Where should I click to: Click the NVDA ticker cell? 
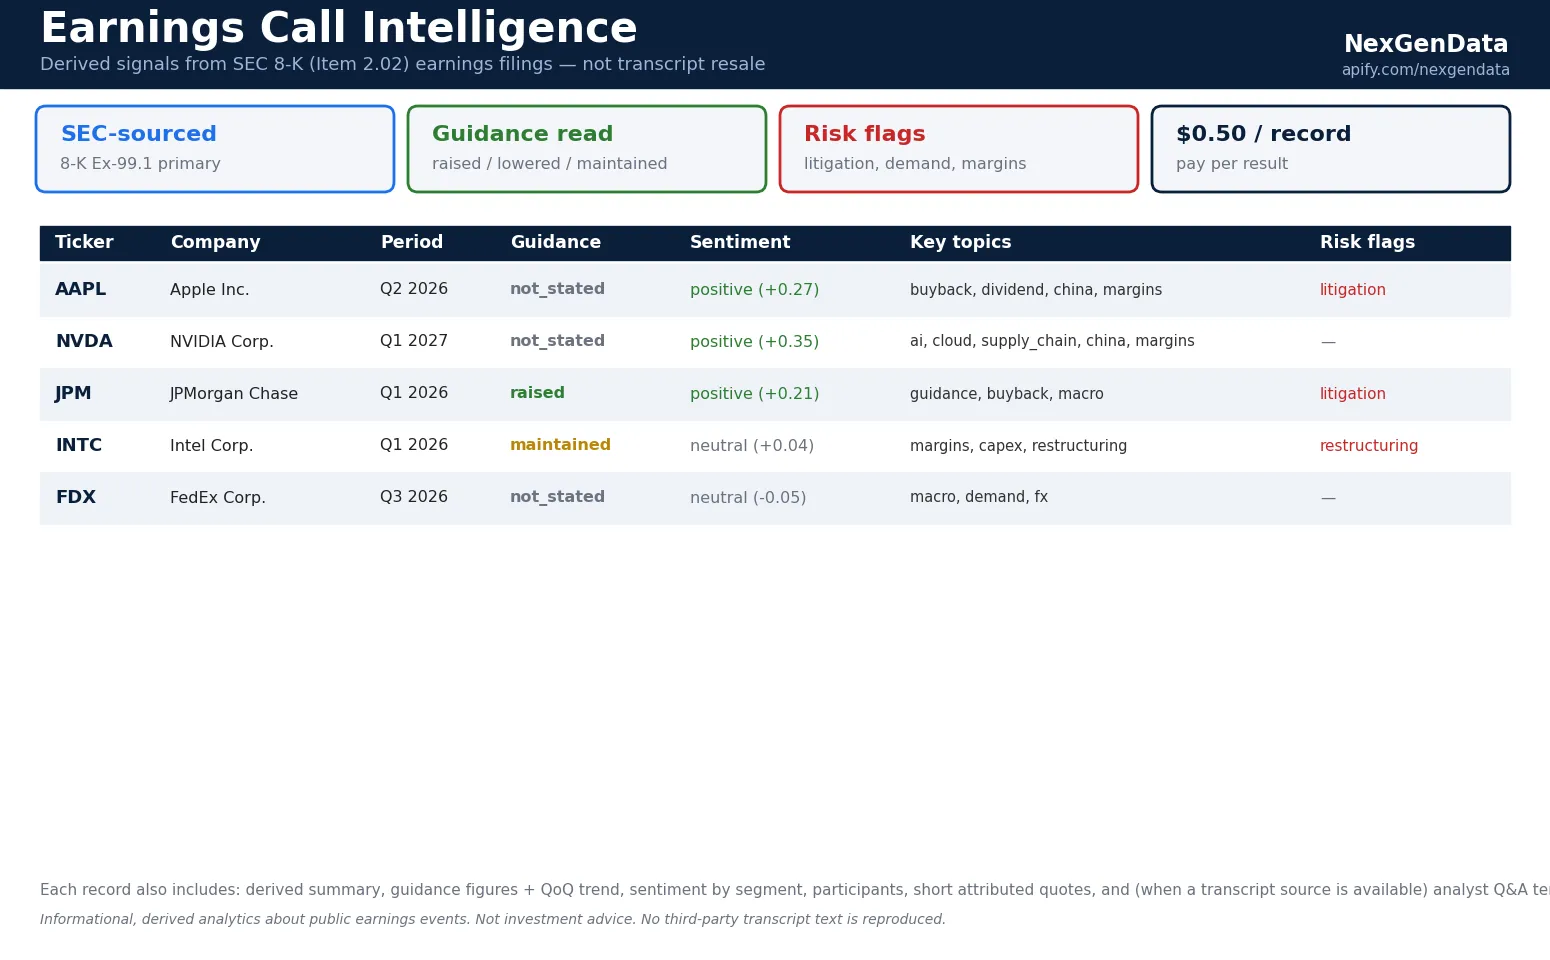[x=84, y=341]
